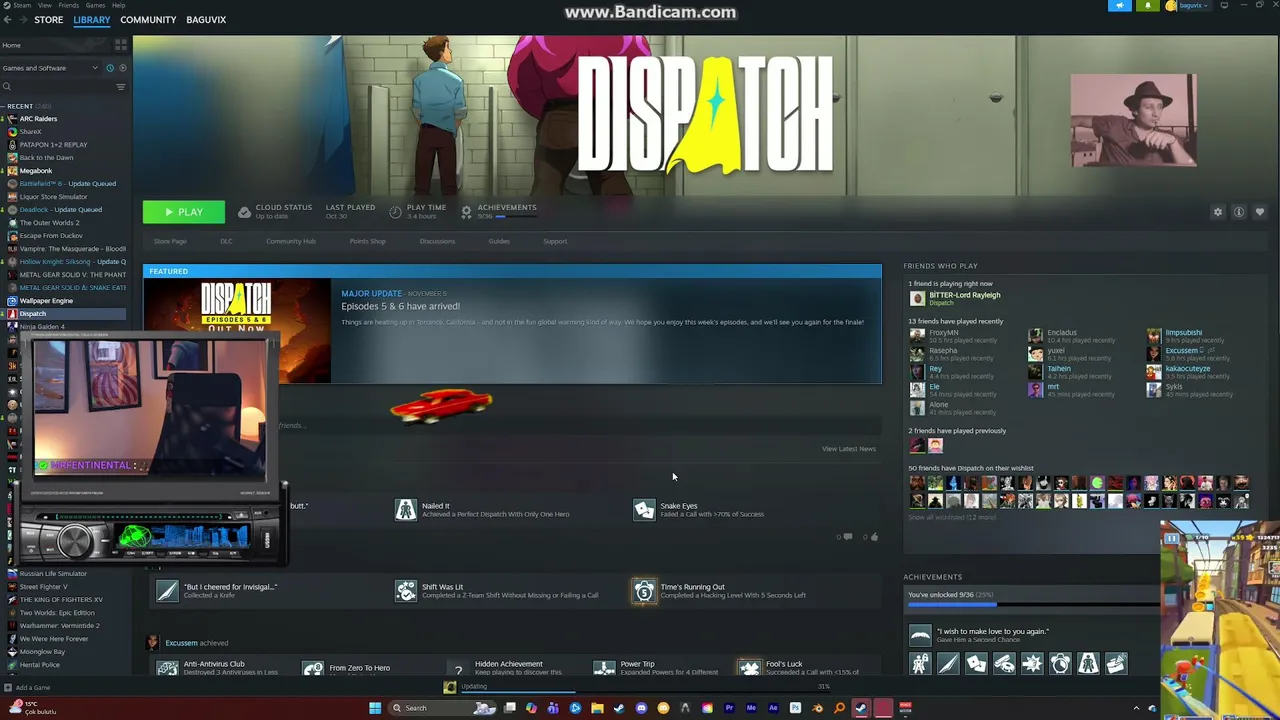The width and height of the screenshot is (1280, 720).
Task: Switch to Big Picture mode monitor icon
Action: tap(1224, 5)
